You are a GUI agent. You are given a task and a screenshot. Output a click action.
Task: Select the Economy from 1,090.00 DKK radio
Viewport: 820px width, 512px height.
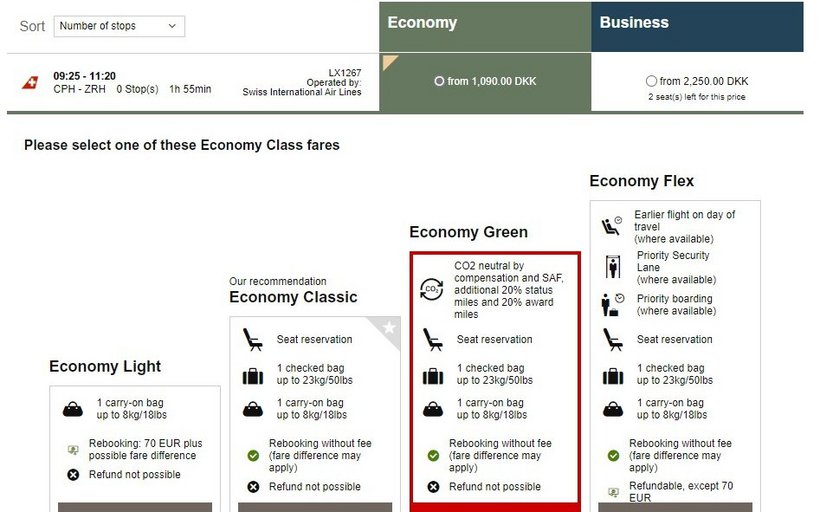(x=439, y=81)
